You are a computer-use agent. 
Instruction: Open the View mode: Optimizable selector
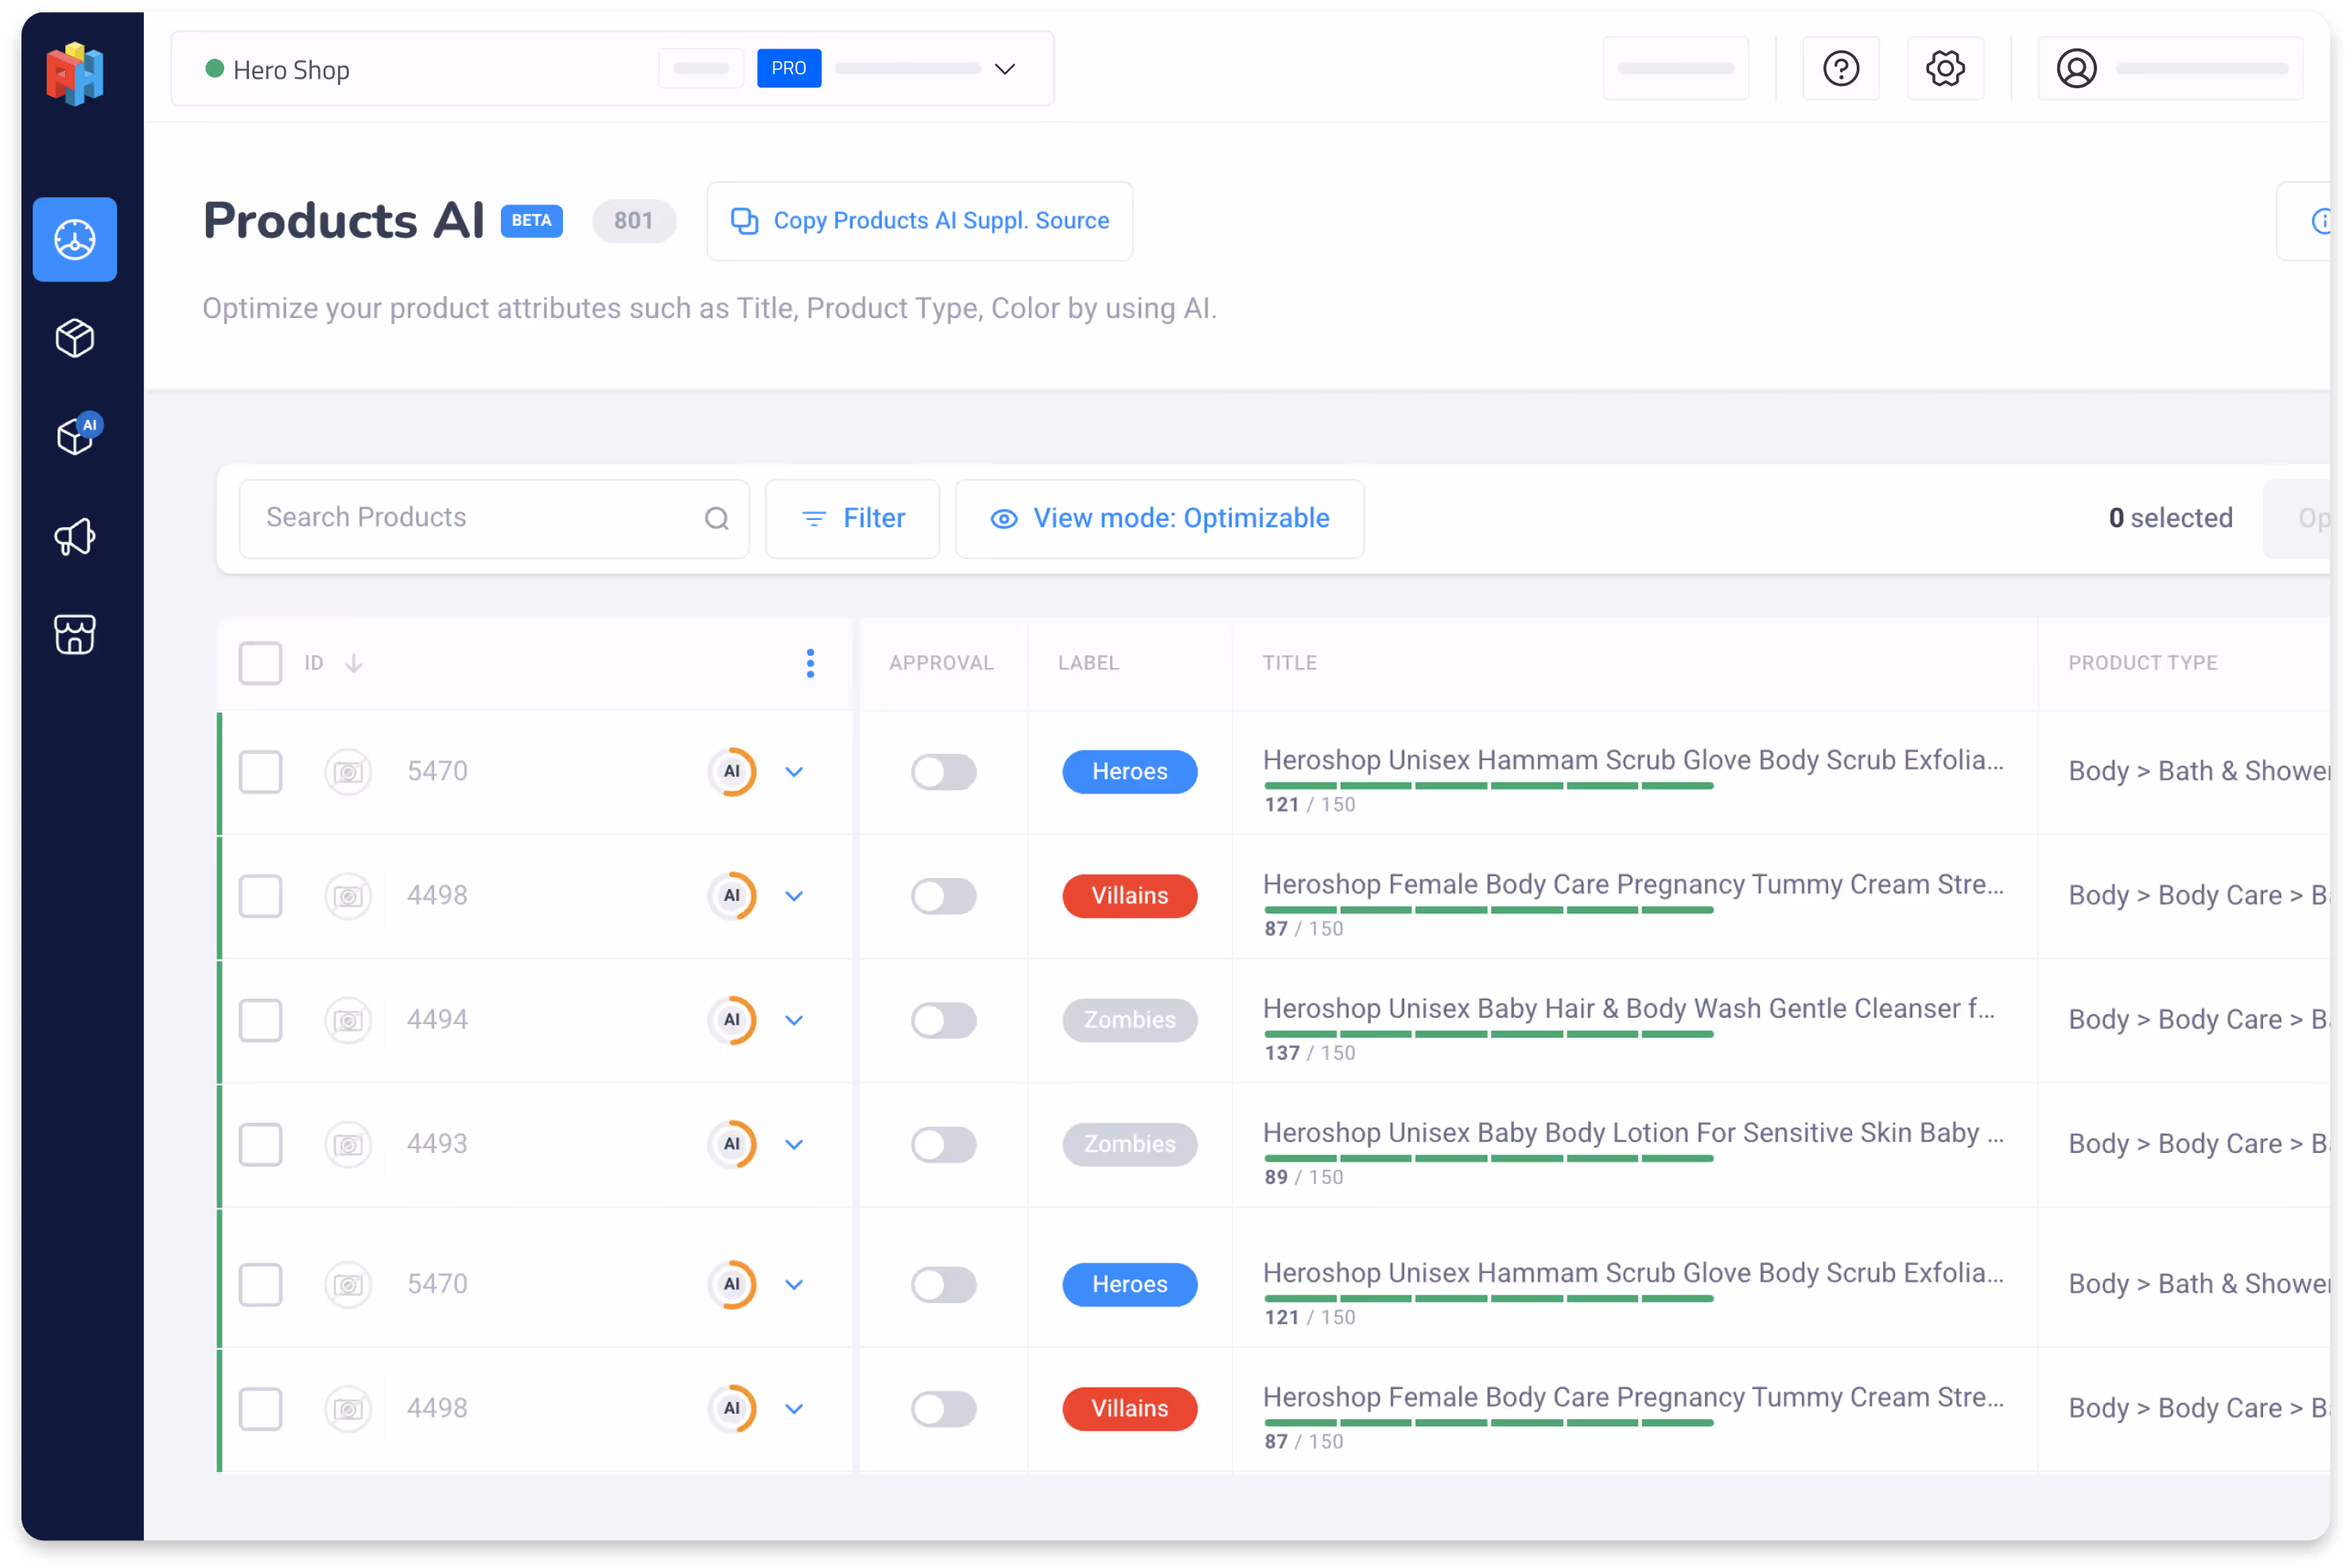[1159, 518]
